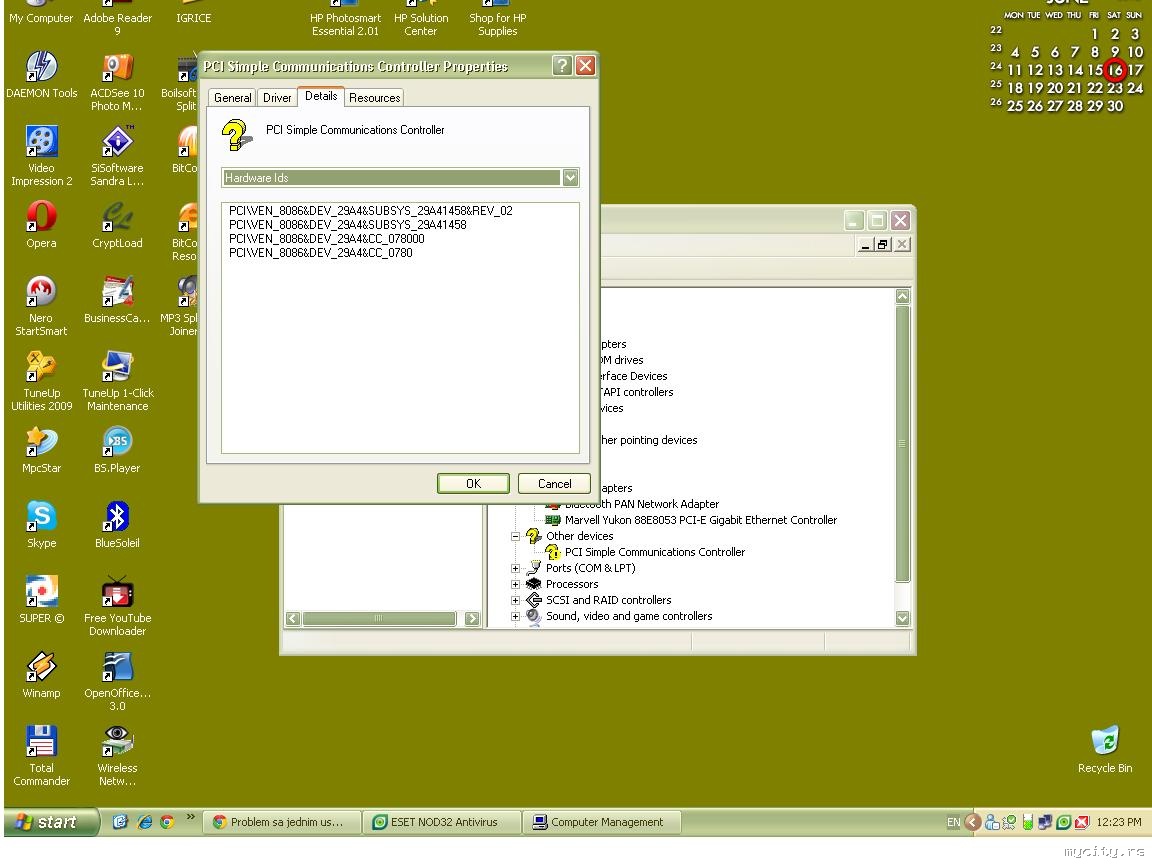Expand Ports (COM & LPT) node
Viewport: 1152px width, 864px height.
coord(515,569)
